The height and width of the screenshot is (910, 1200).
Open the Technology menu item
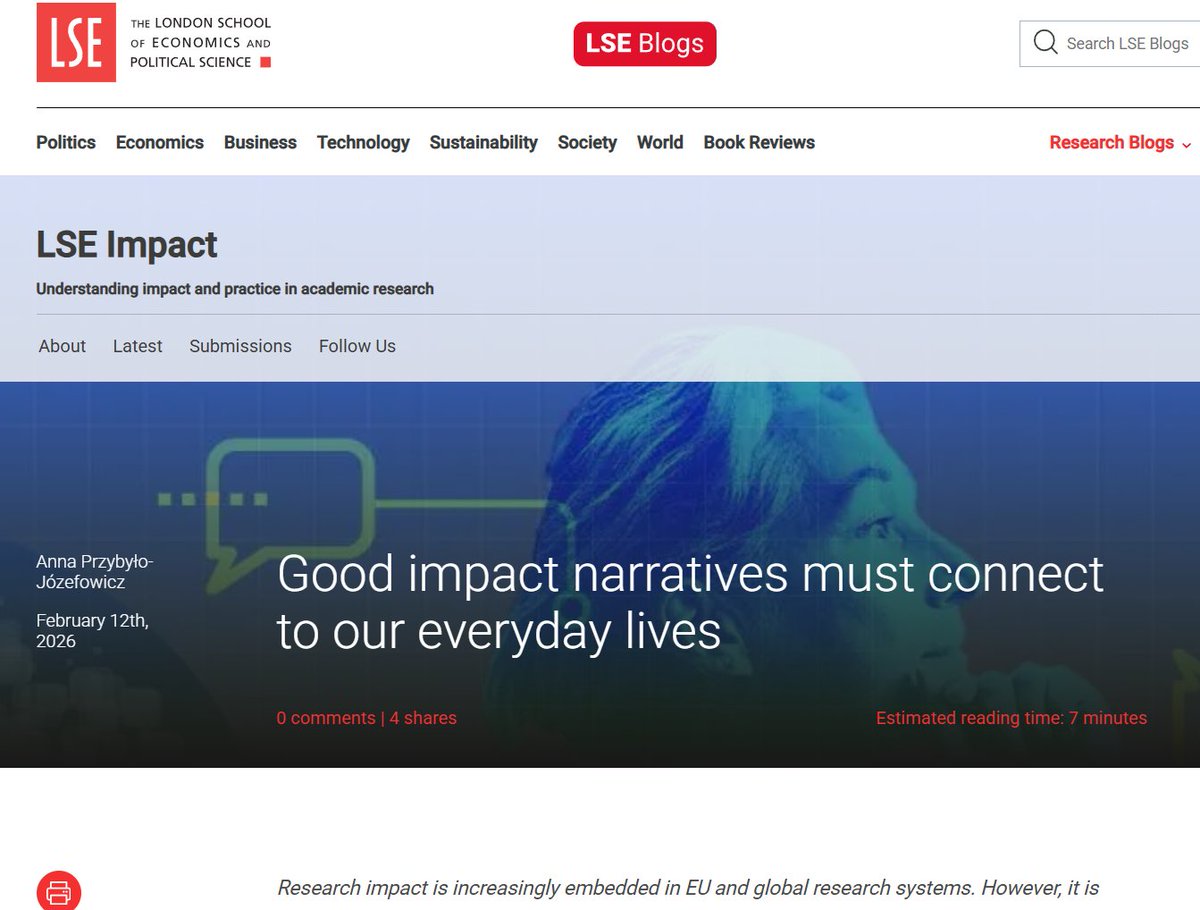point(363,142)
